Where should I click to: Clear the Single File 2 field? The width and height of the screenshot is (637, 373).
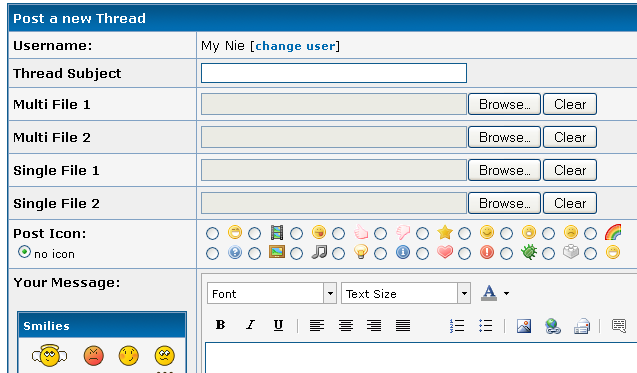click(x=570, y=203)
